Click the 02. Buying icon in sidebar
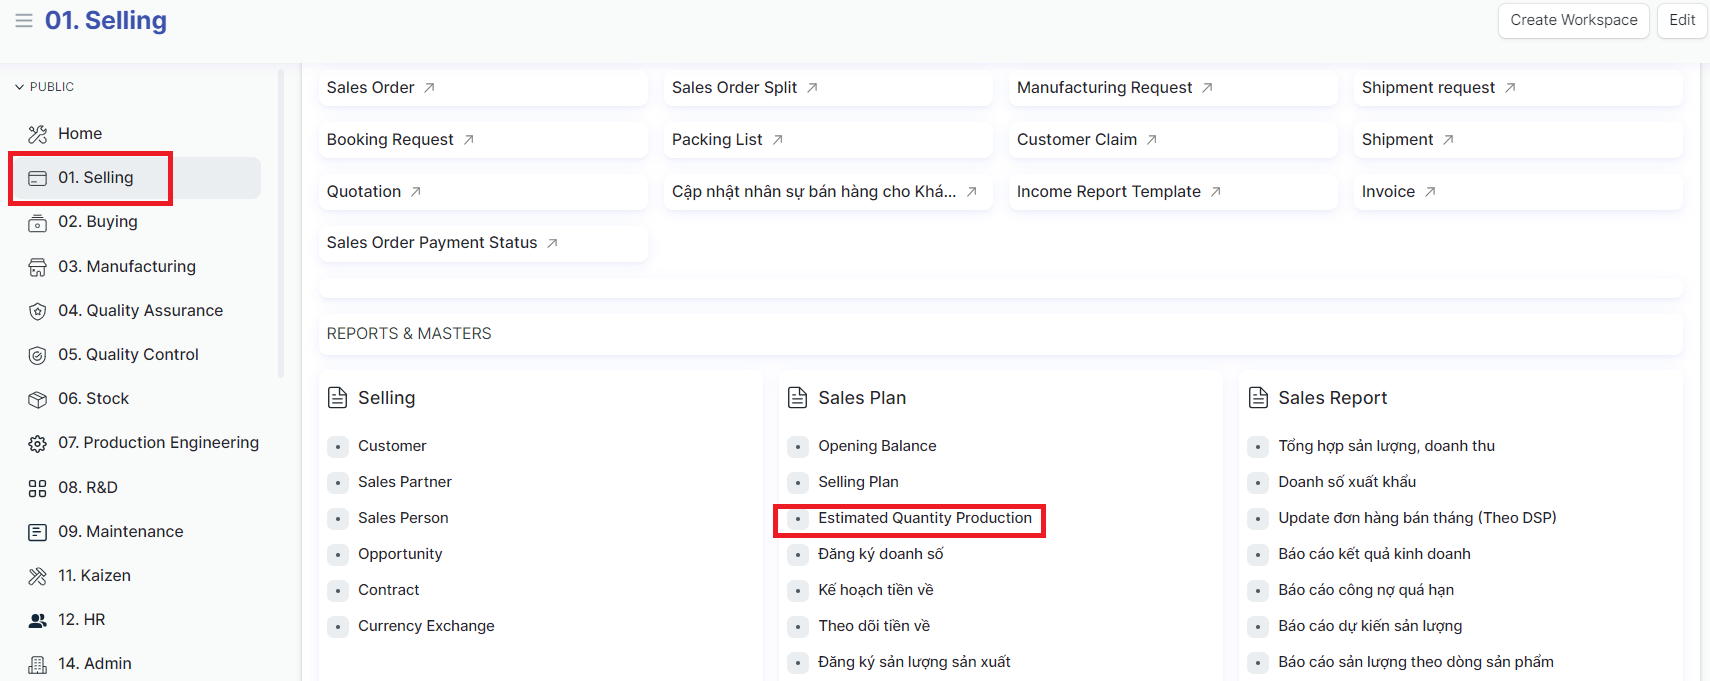The image size is (1710, 681). click(x=38, y=223)
